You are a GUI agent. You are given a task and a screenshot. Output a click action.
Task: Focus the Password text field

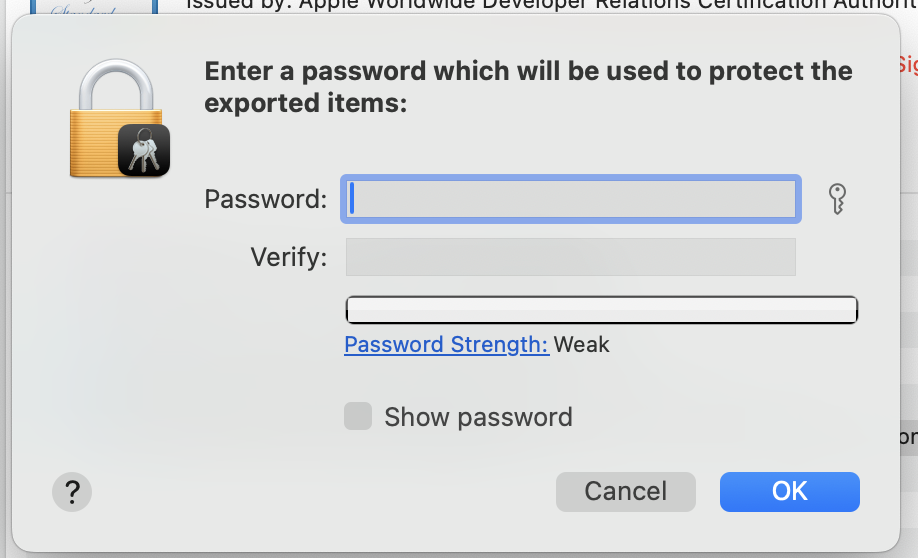coord(571,199)
